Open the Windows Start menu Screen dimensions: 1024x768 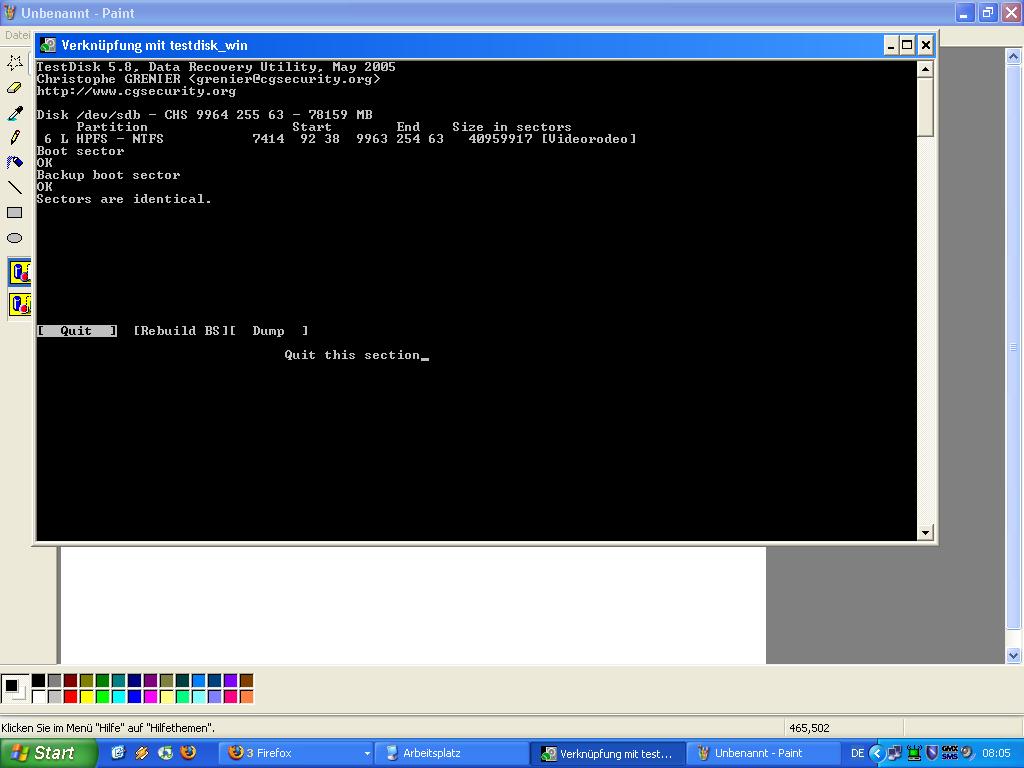(x=47, y=753)
